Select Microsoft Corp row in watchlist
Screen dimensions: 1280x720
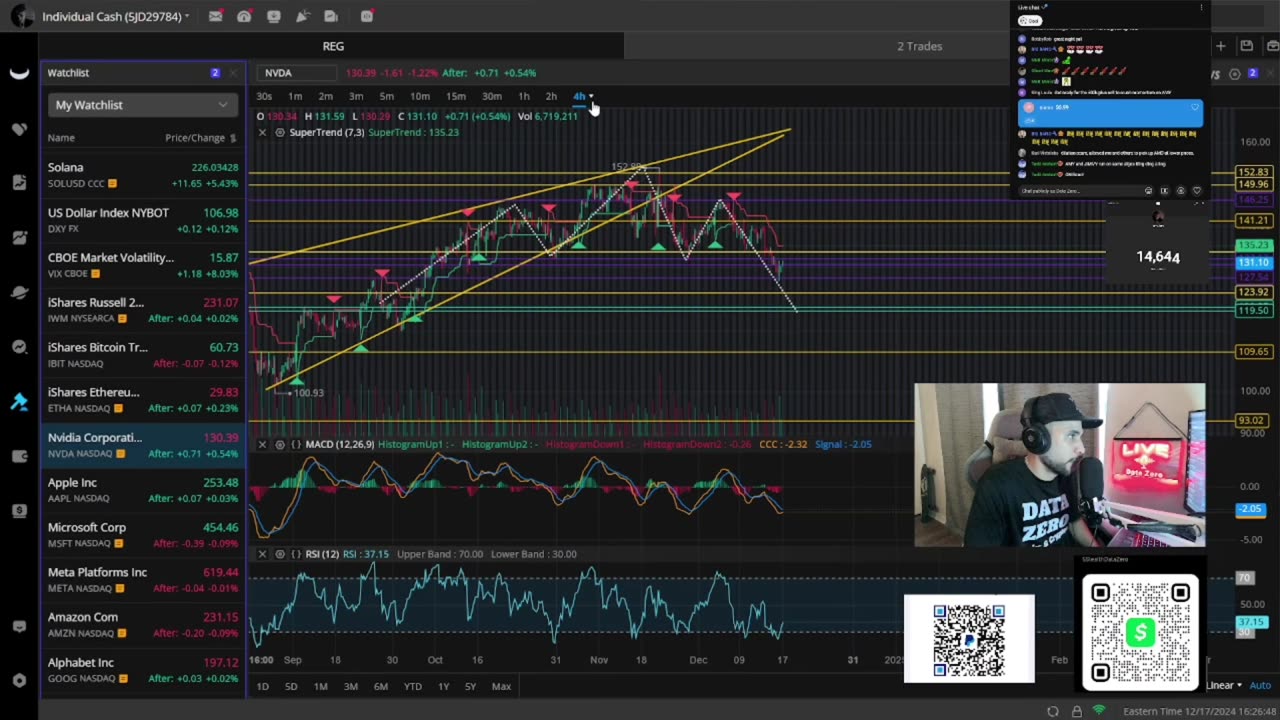141,535
